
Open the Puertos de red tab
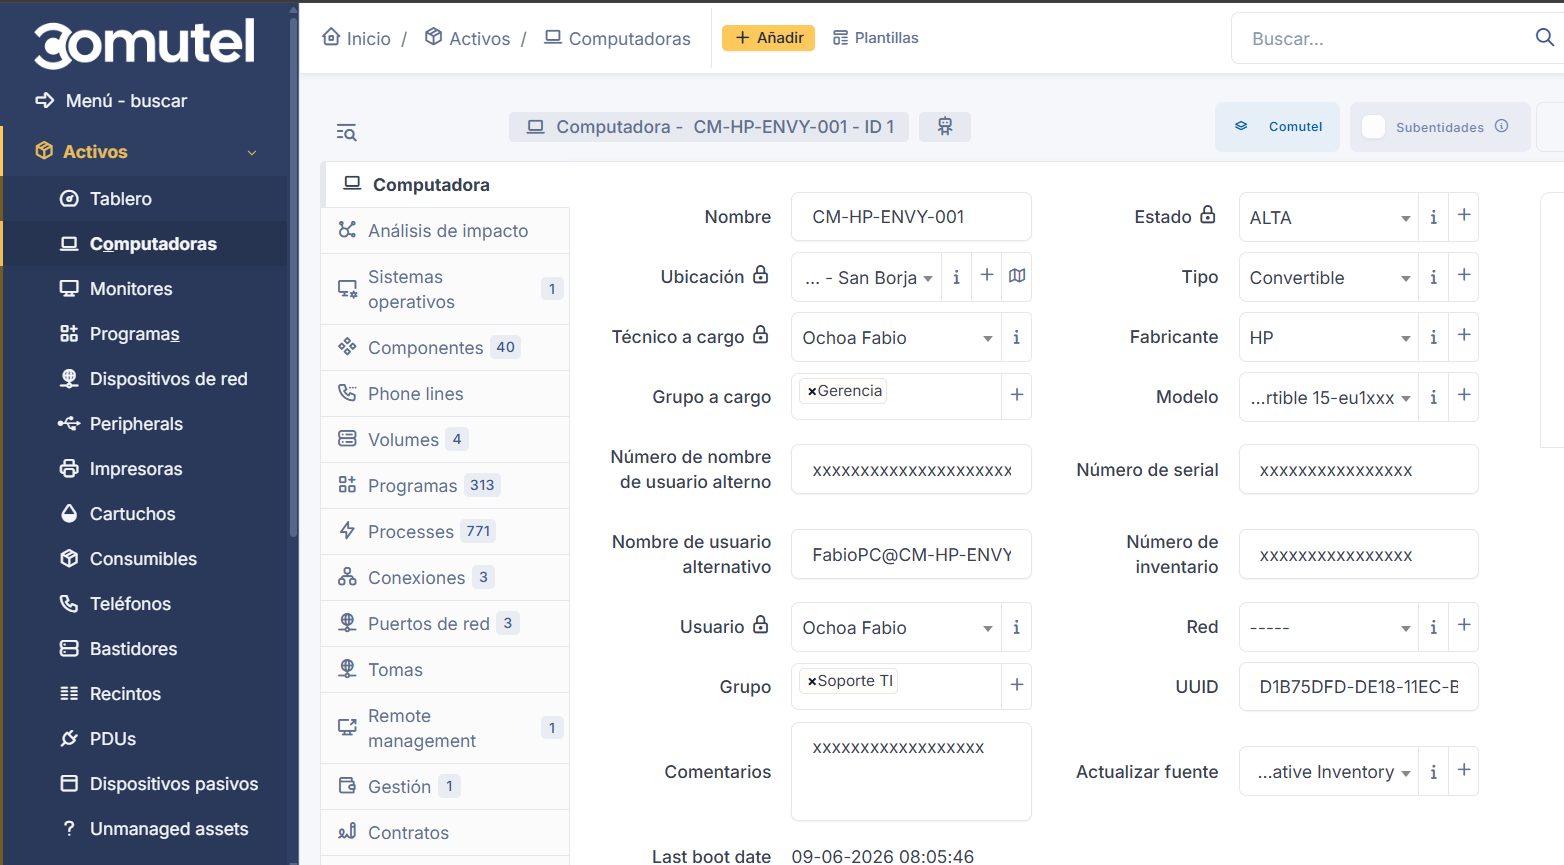[x=445, y=623]
